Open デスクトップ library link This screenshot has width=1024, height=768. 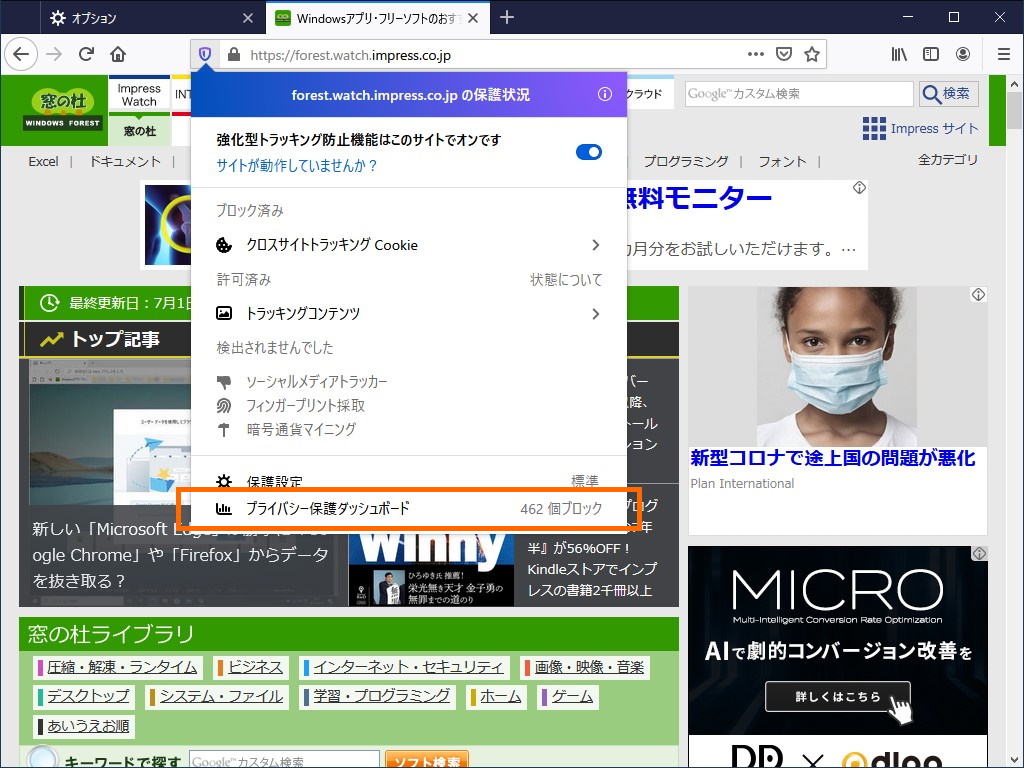88,696
